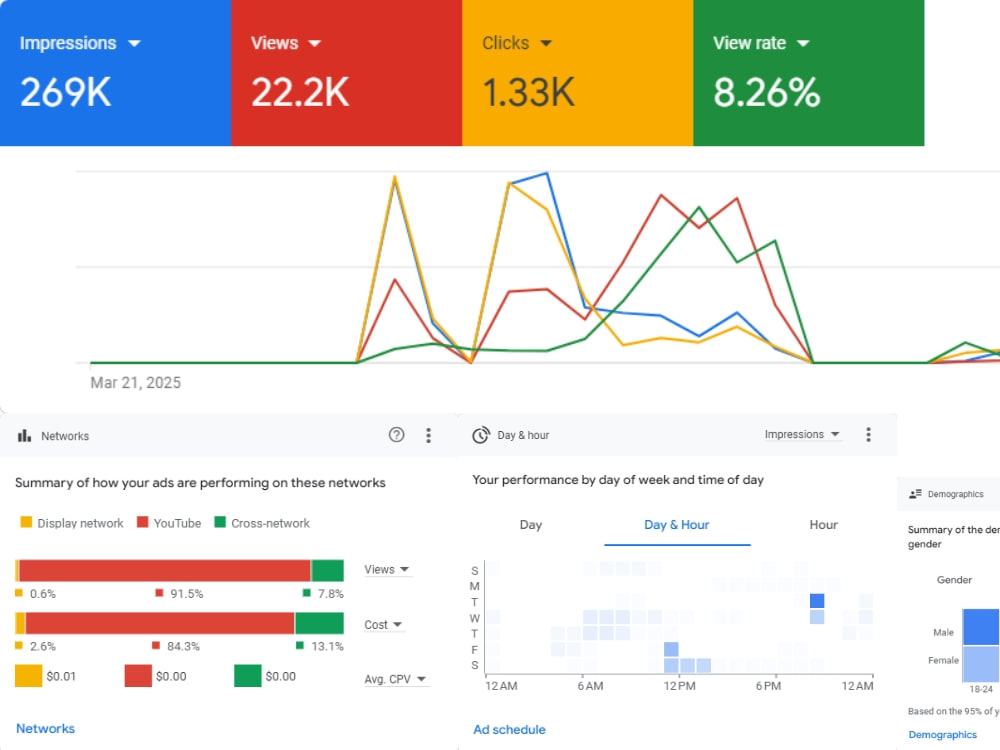Open the Views metric dropdown in red tile
Viewport: 1000px width, 750px height.
[286, 43]
